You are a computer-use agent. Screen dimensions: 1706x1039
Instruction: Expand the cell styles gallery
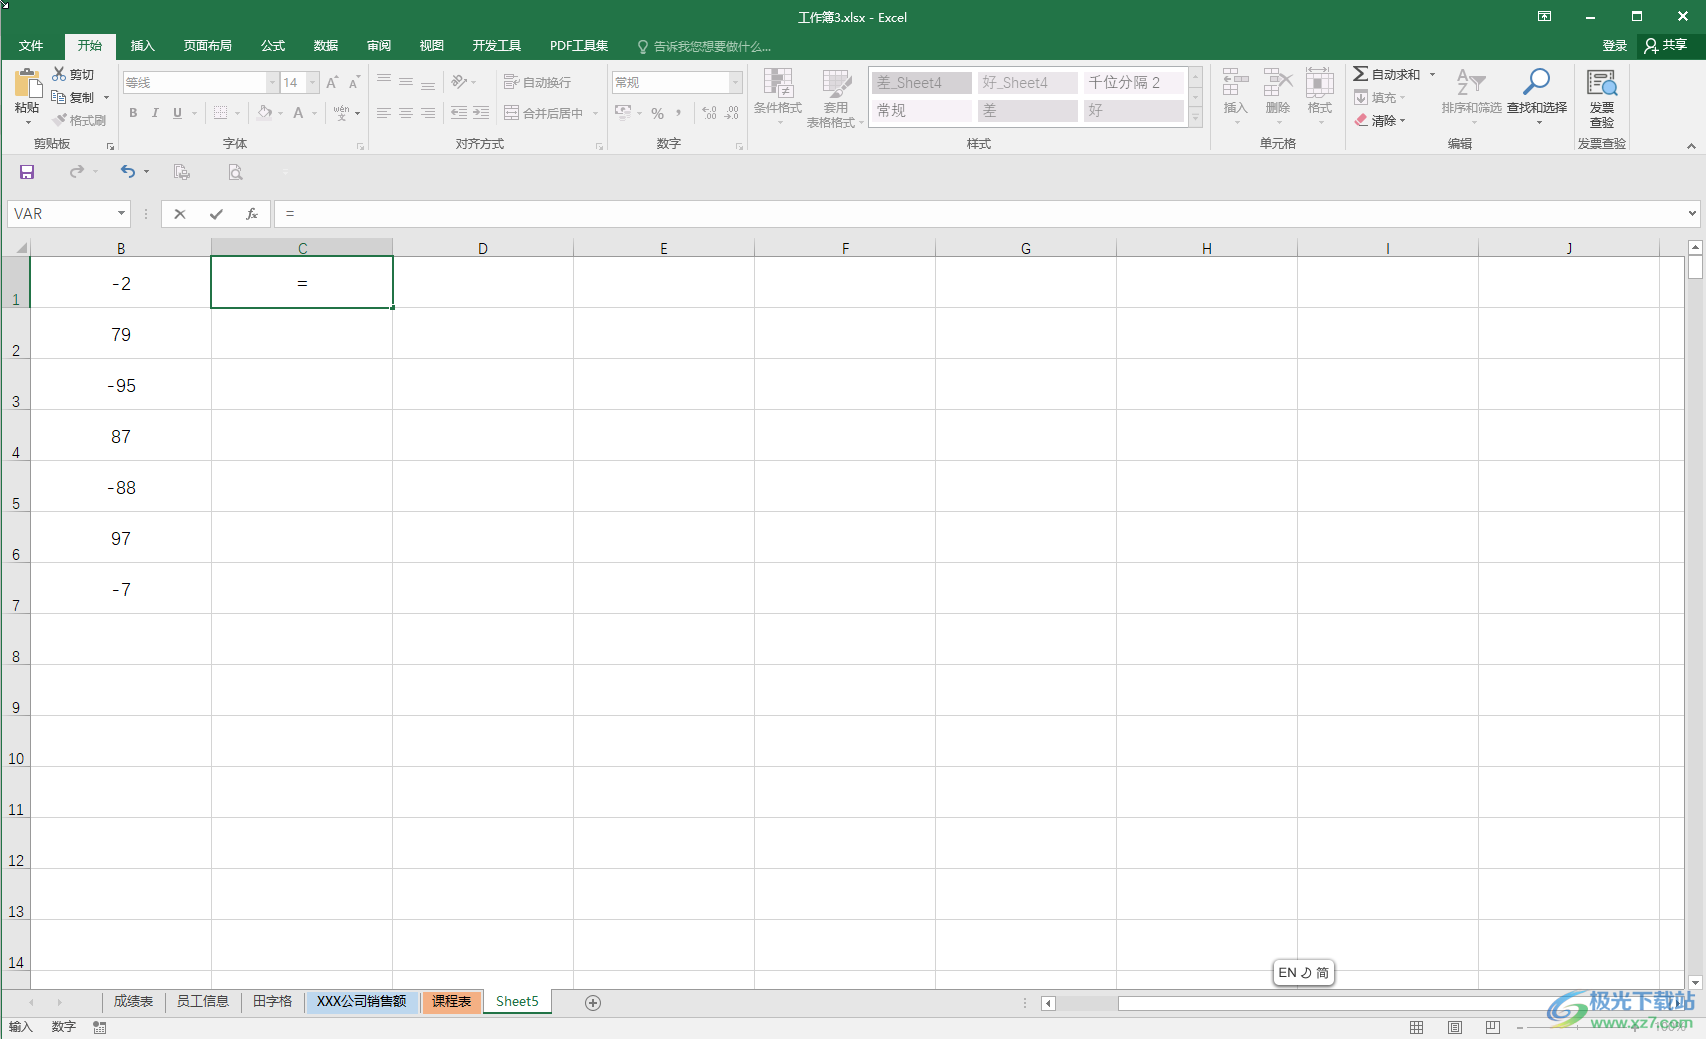(1195, 118)
